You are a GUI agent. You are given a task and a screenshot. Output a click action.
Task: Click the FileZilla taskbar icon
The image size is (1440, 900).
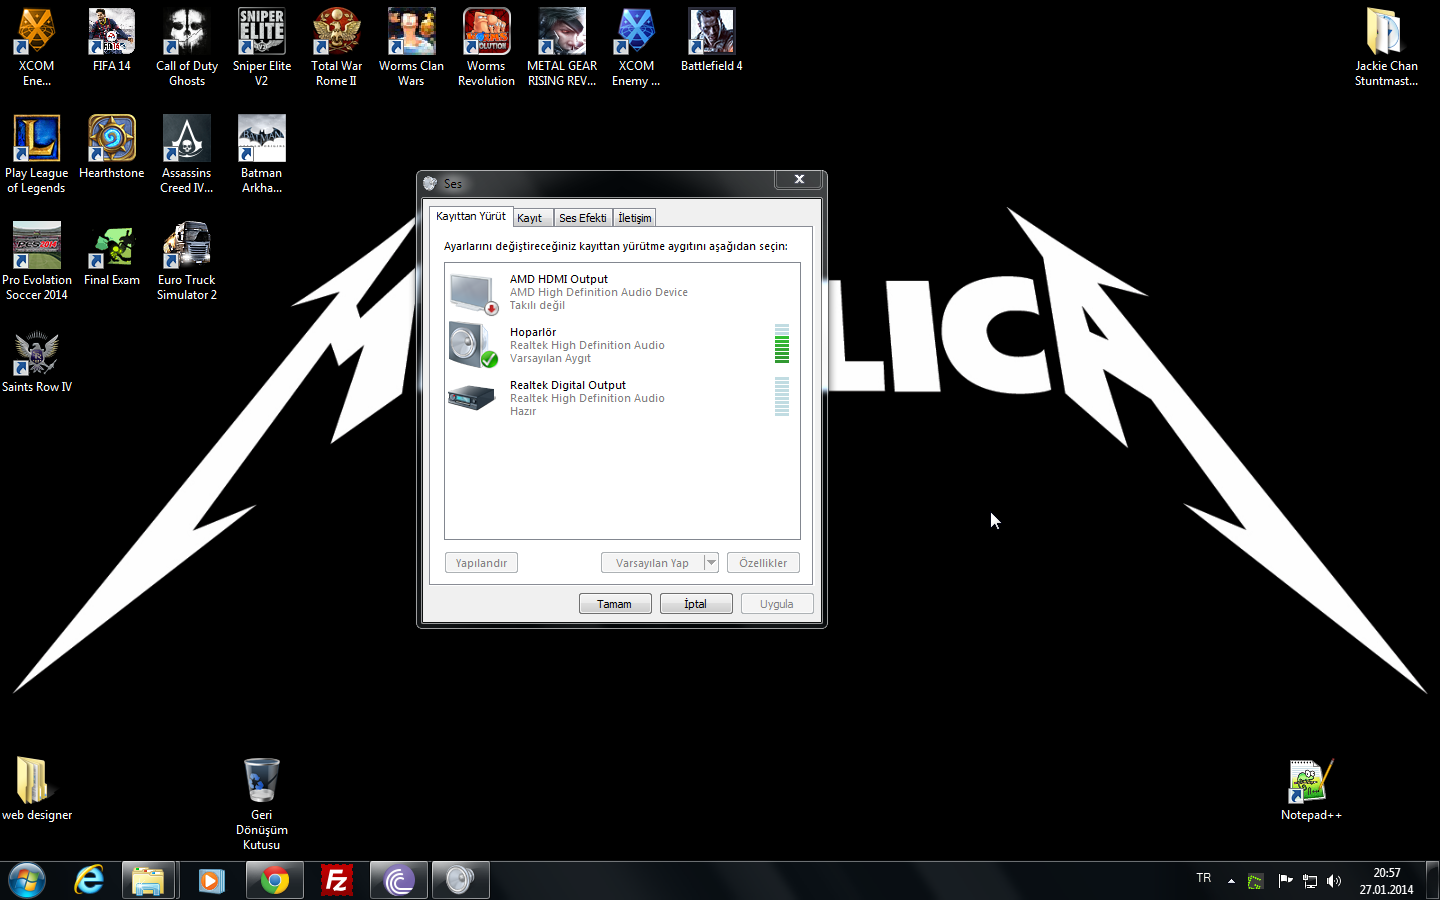click(x=337, y=880)
